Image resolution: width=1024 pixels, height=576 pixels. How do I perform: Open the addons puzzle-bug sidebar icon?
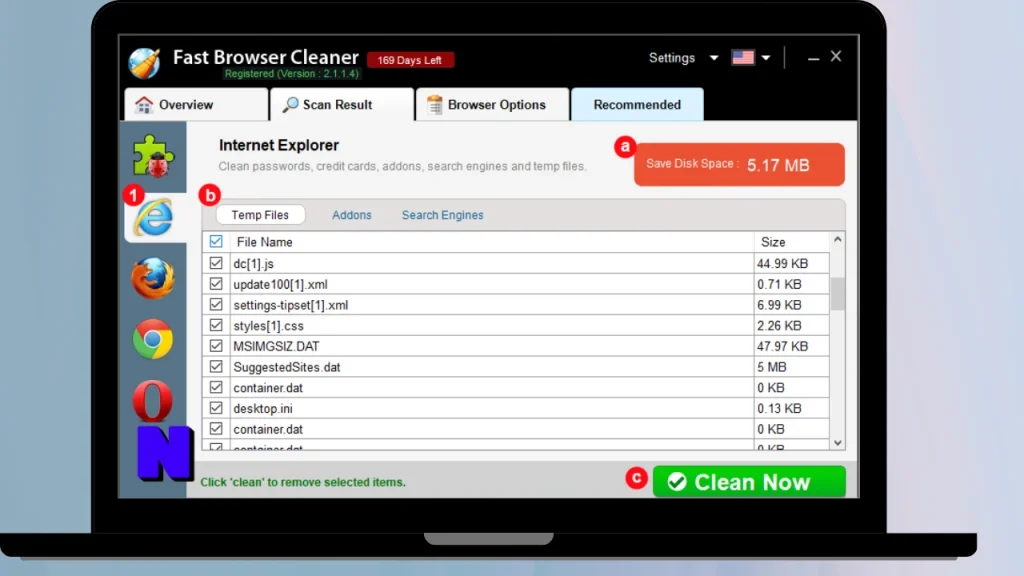click(153, 156)
